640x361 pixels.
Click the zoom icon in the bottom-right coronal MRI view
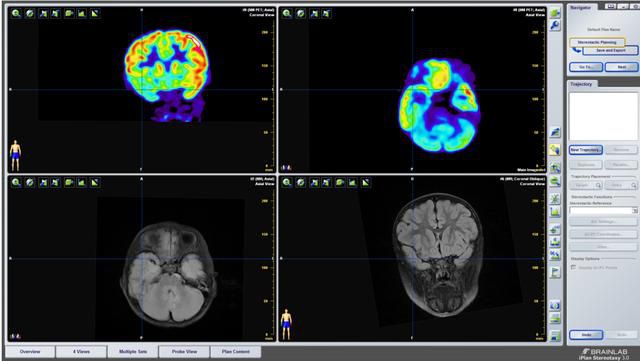[x=287, y=183]
